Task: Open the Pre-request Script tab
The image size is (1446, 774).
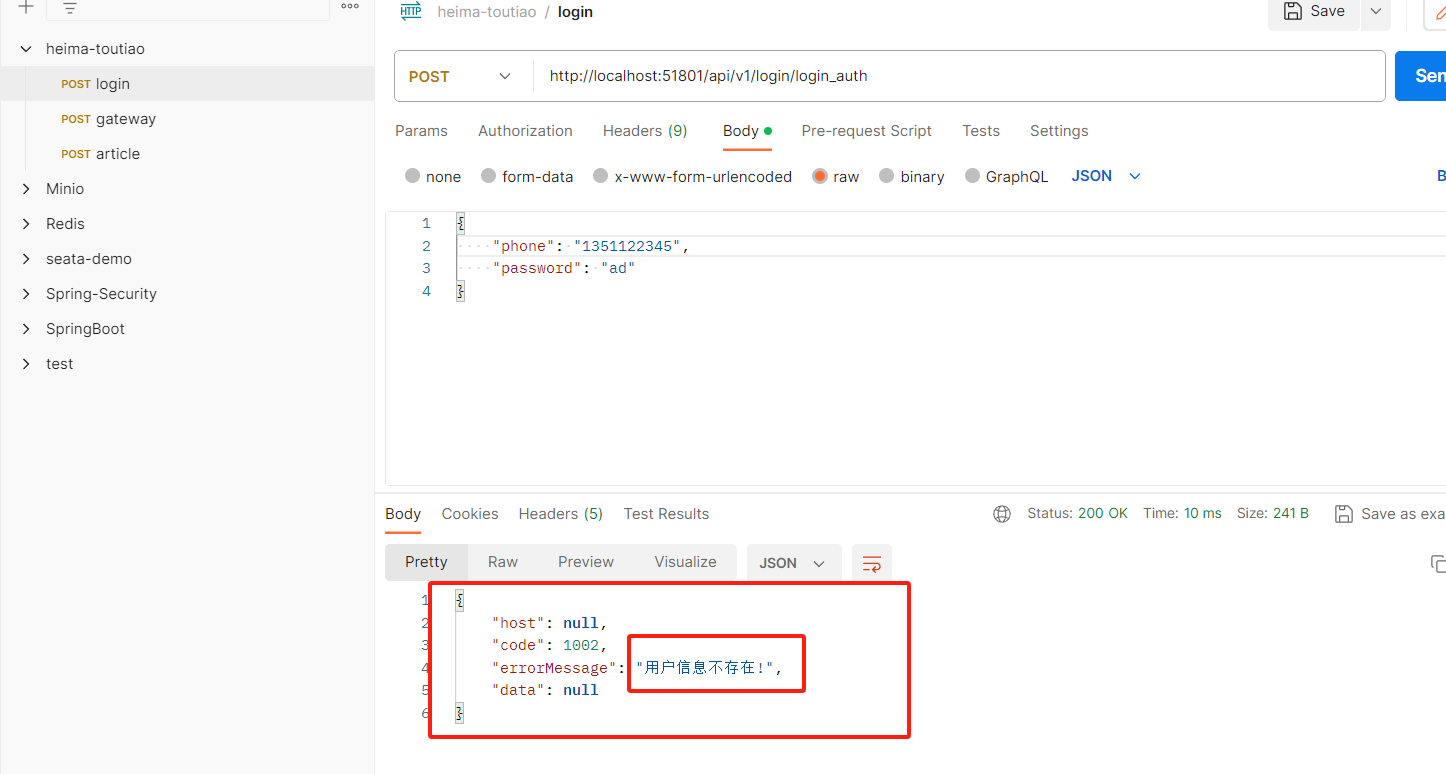Action: [x=866, y=131]
